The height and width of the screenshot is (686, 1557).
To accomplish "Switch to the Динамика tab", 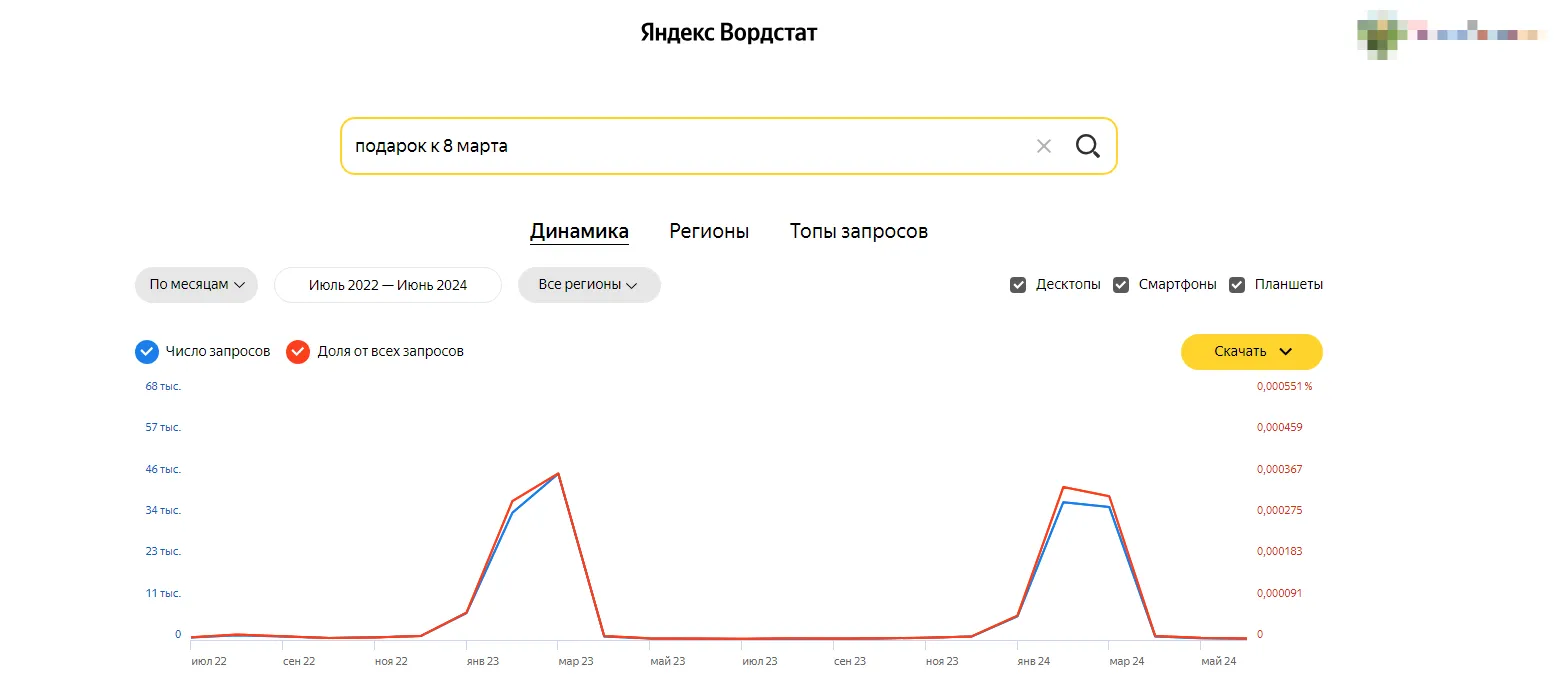I will pos(579,232).
